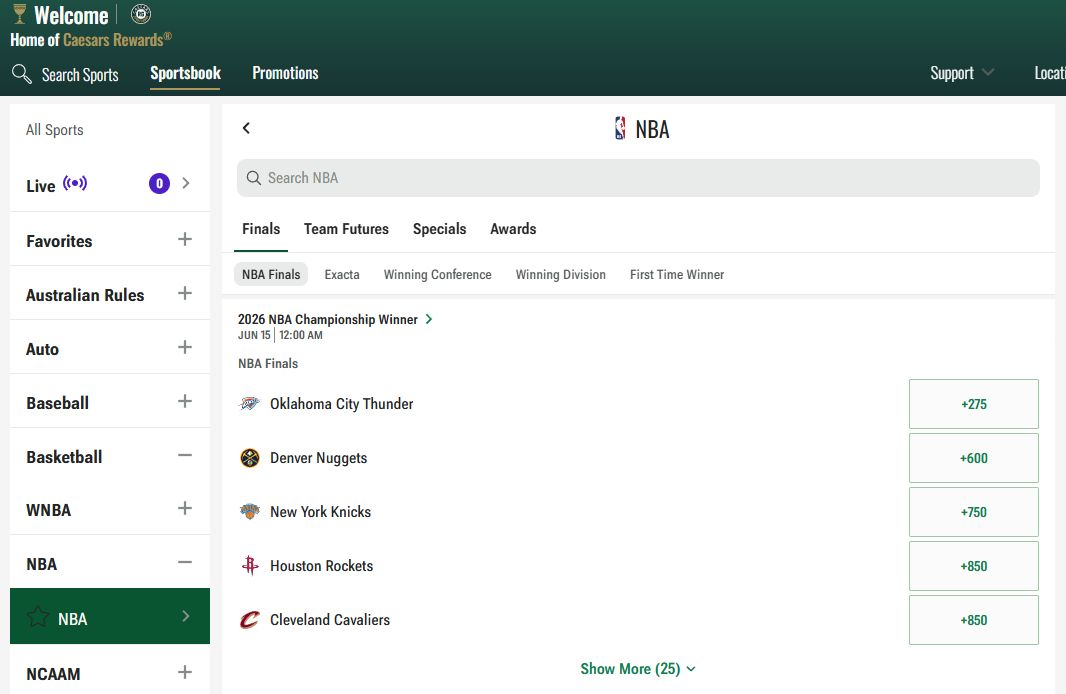Expand the Baseball category in the sidebar
1066x694 pixels.
click(184, 402)
